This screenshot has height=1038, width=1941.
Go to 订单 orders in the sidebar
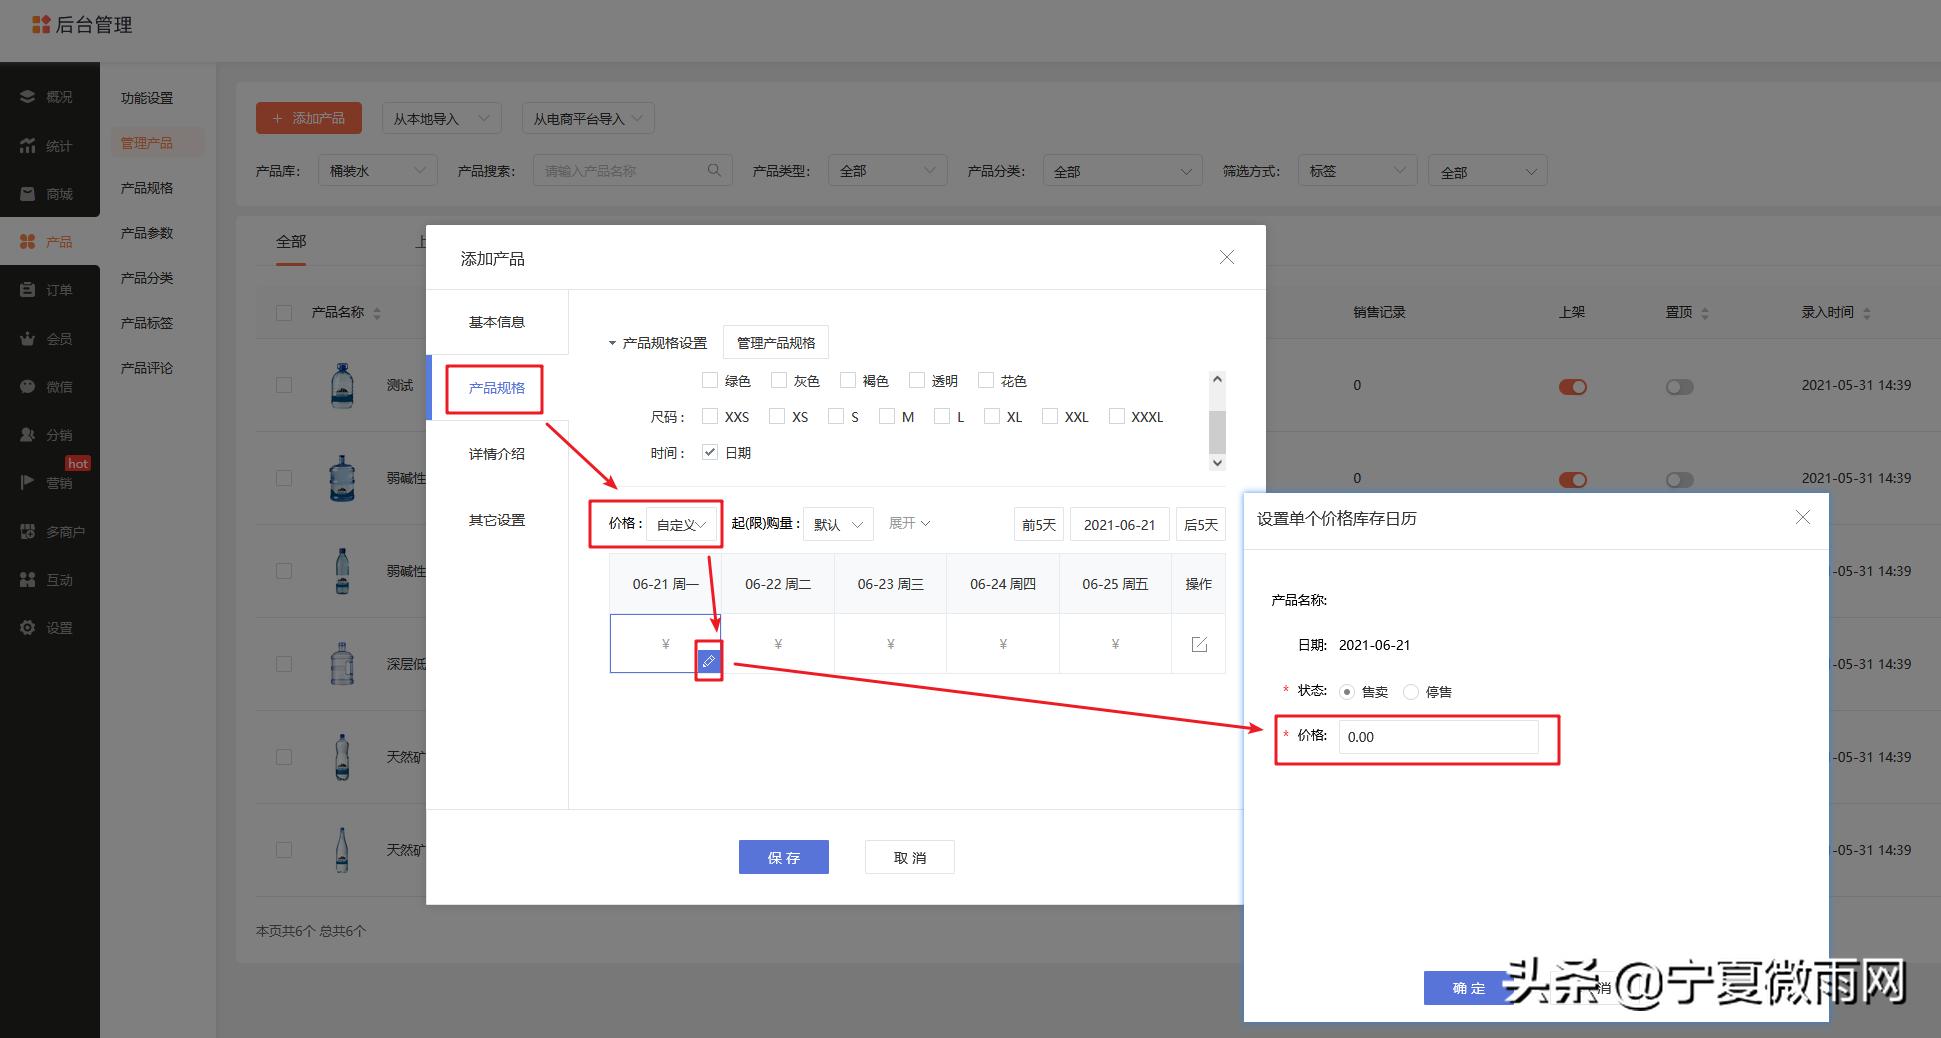pyautogui.click(x=49, y=290)
